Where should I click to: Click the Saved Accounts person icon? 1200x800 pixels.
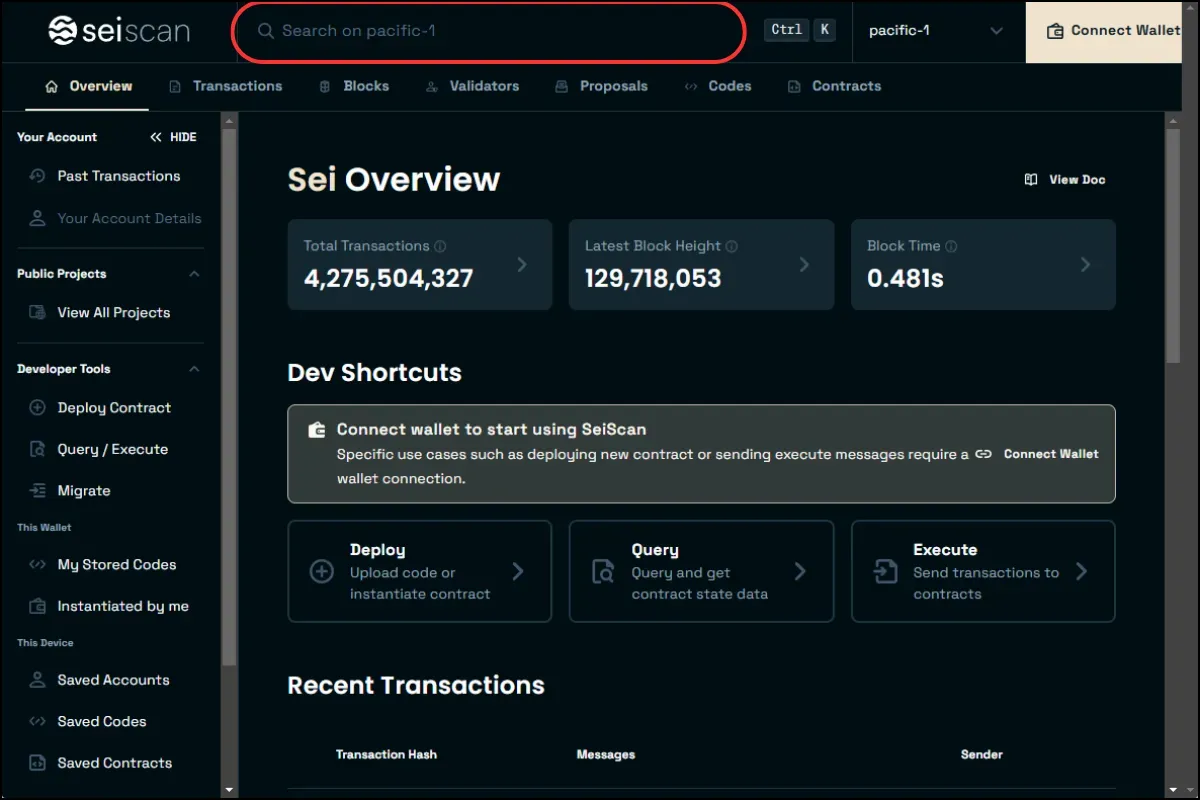[38, 680]
